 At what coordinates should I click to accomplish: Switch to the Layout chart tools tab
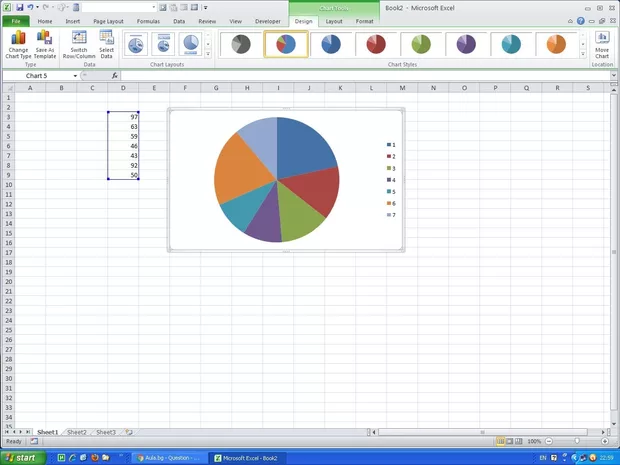[x=334, y=21]
